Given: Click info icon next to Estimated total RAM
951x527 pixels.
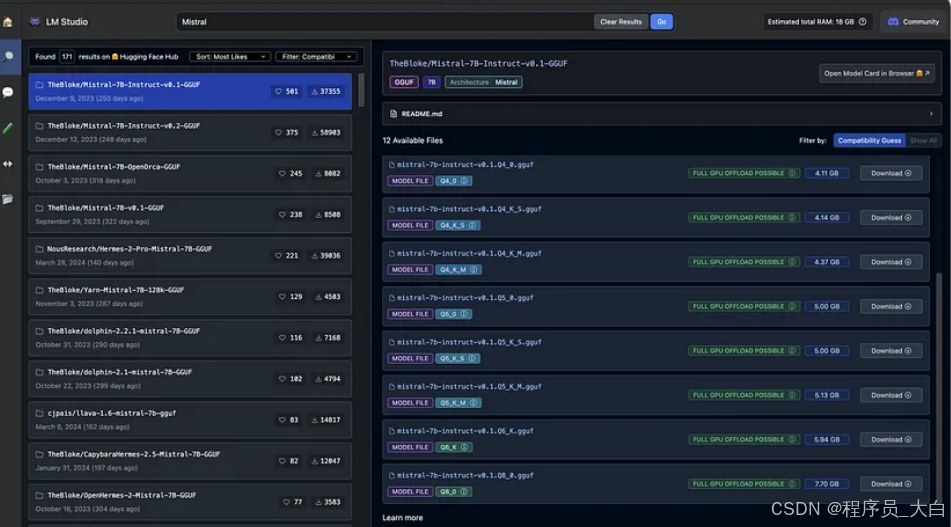Looking at the screenshot, I should pos(862,22).
